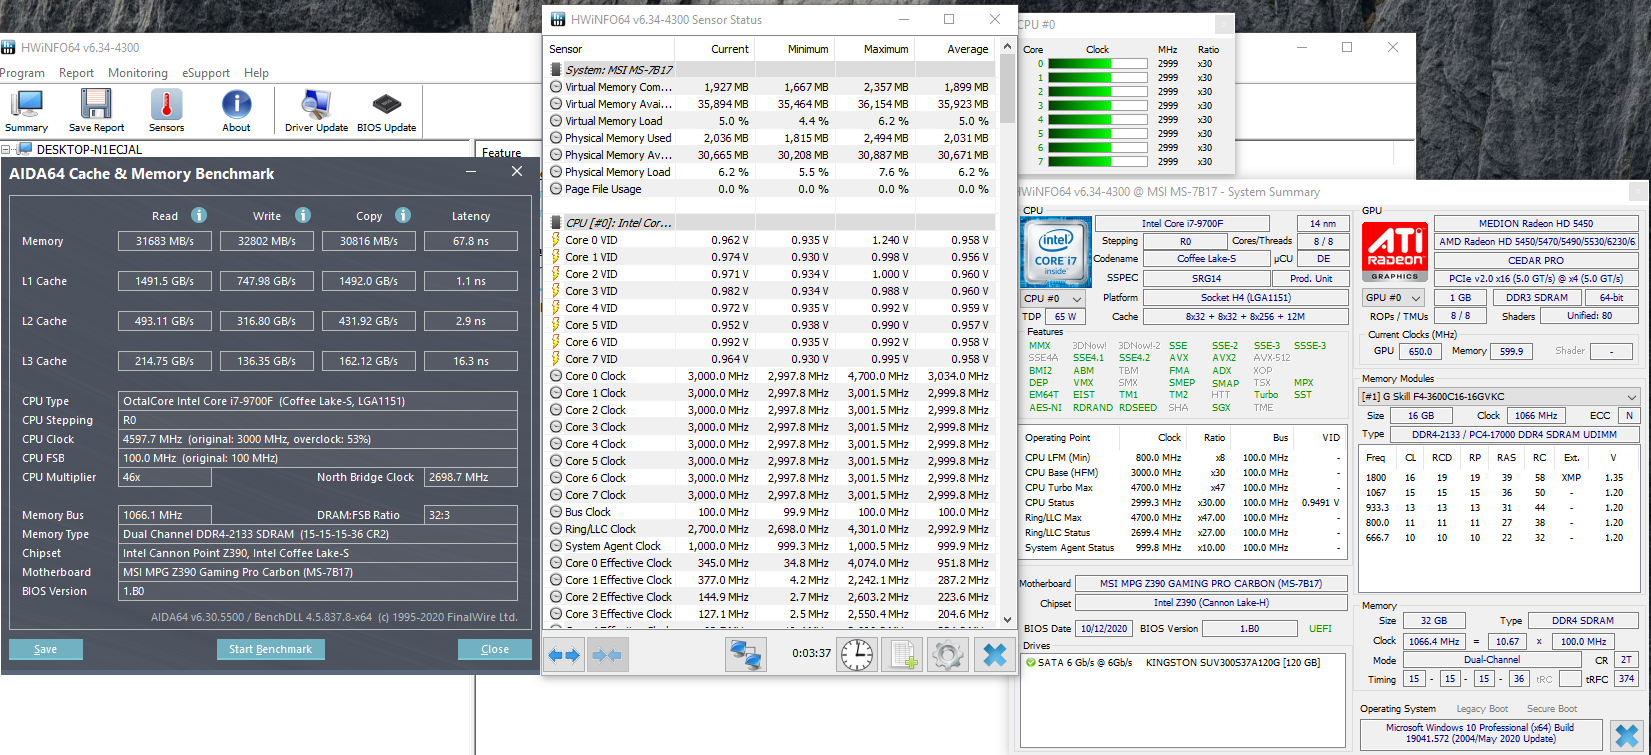Click the Maximum column header
The image size is (1651, 755).
(875, 49)
